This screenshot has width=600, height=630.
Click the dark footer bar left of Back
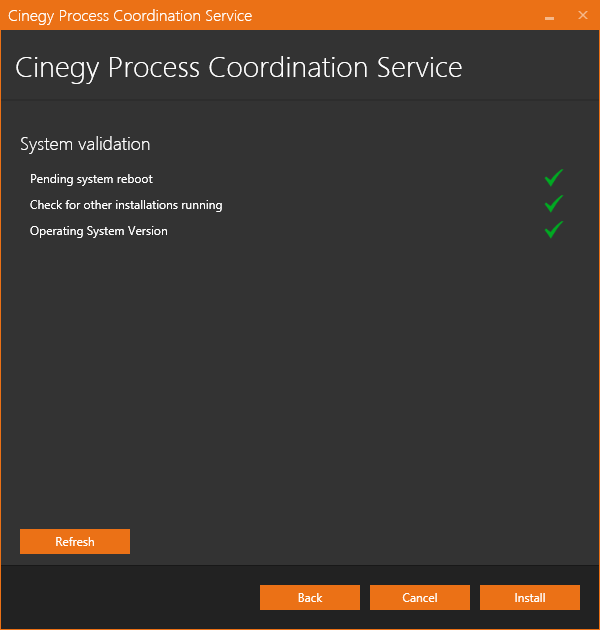(129, 597)
